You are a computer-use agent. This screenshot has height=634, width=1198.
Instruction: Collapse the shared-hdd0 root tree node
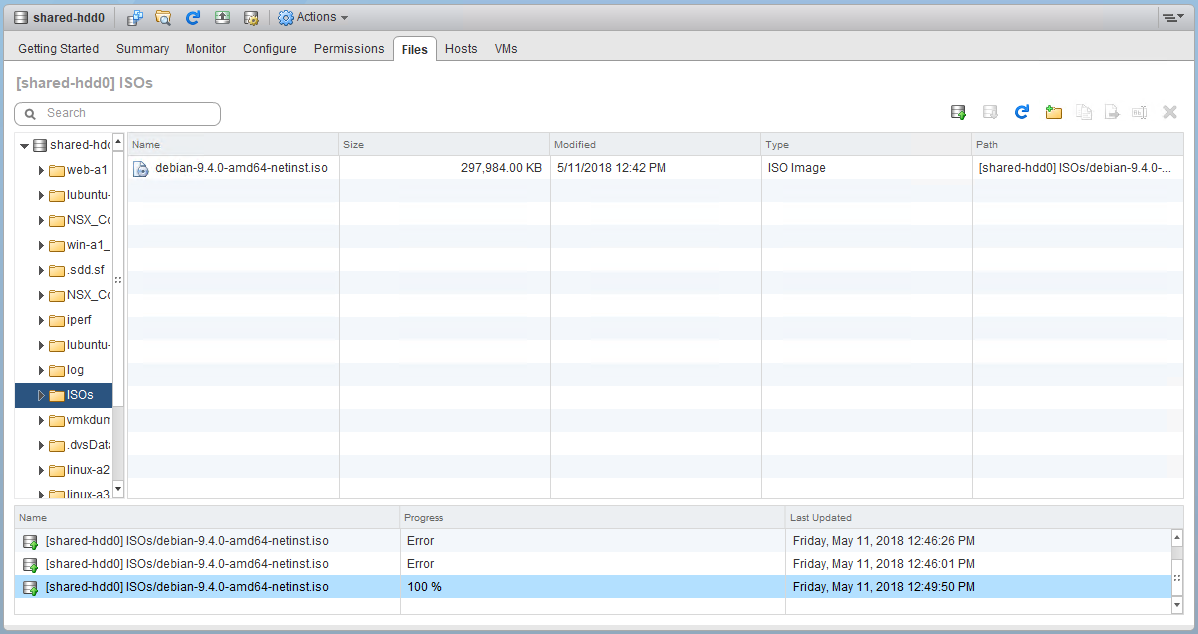point(24,146)
